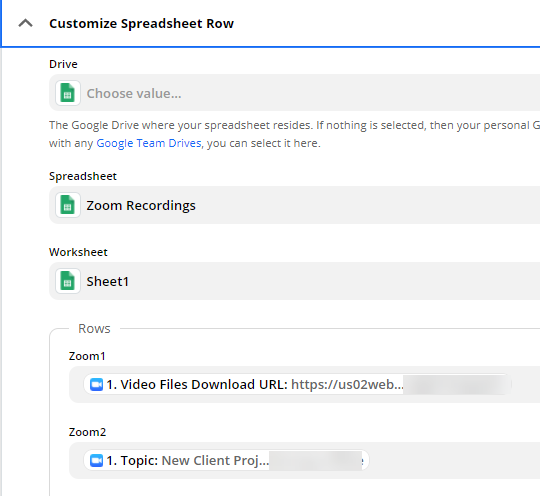Open the Google Team Drives link

pos(149,143)
